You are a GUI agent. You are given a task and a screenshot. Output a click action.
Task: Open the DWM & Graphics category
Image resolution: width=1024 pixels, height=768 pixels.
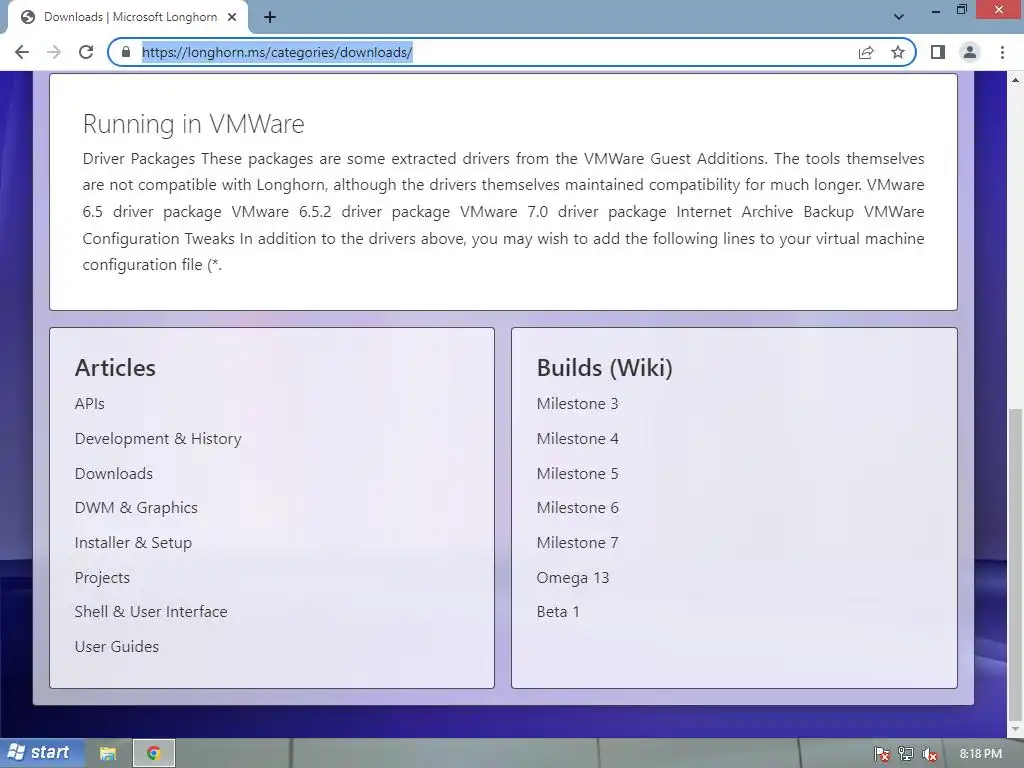point(136,508)
